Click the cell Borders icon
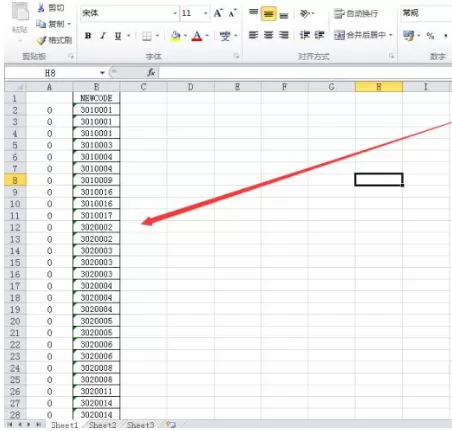Screen dimensions: 452x431 point(147,36)
